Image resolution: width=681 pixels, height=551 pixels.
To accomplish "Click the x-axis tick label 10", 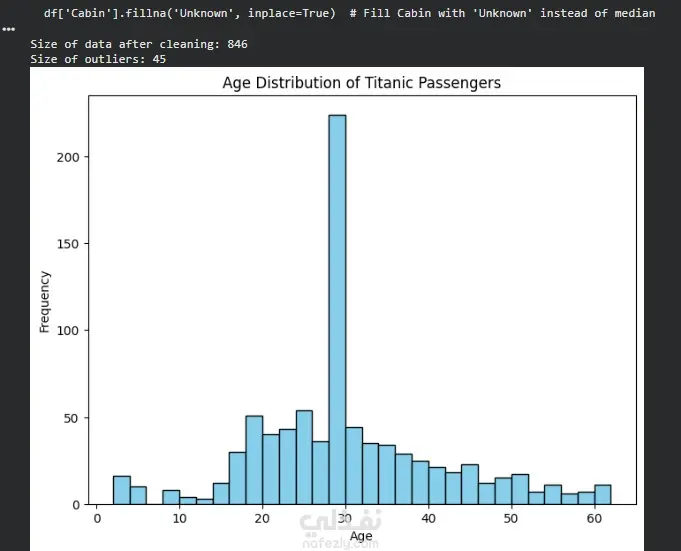I will pos(179,518).
